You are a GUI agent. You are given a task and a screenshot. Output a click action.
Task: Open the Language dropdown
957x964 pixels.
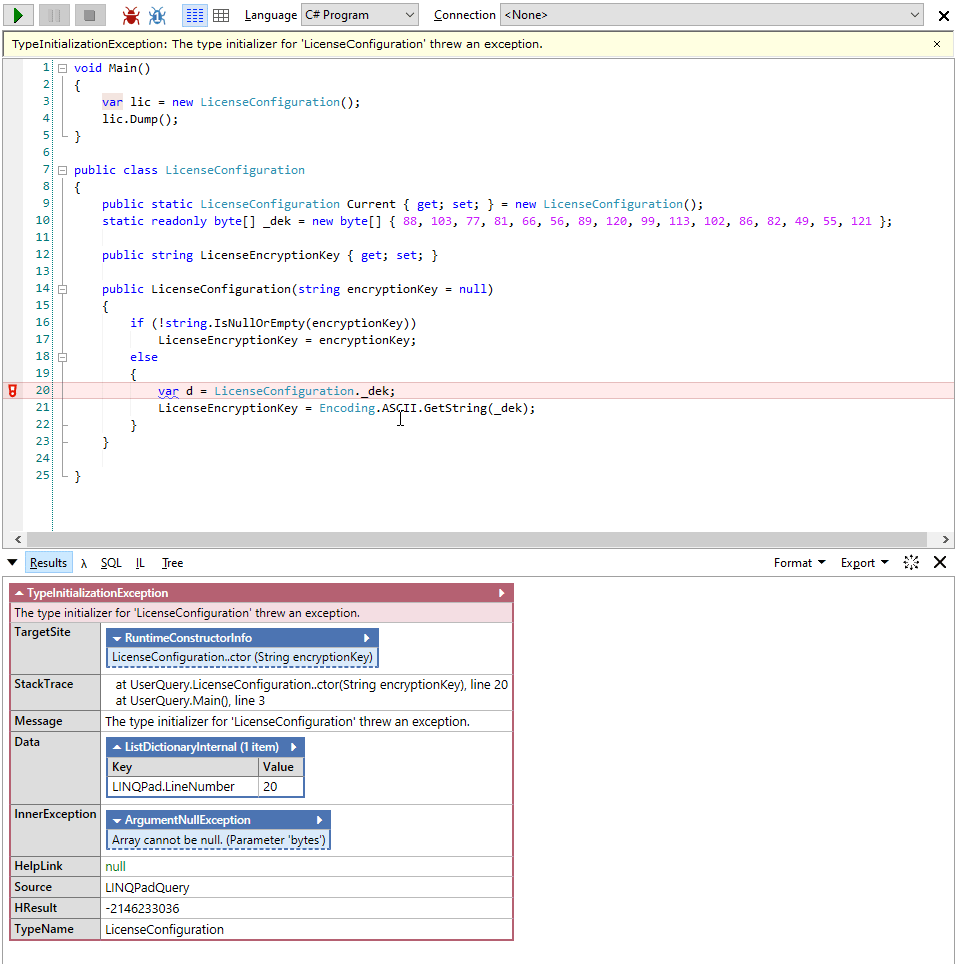pos(359,15)
